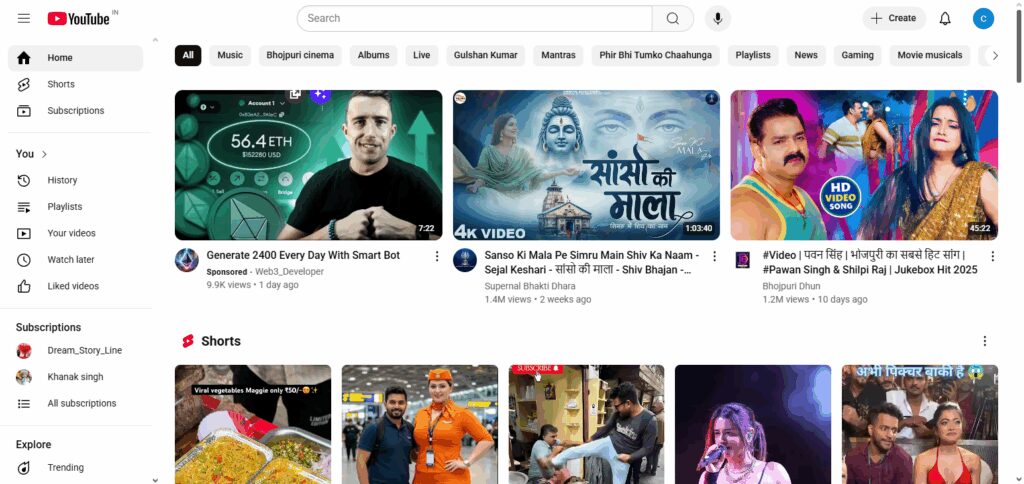
Task: Click into the Search field
Action: (x=475, y=18)
